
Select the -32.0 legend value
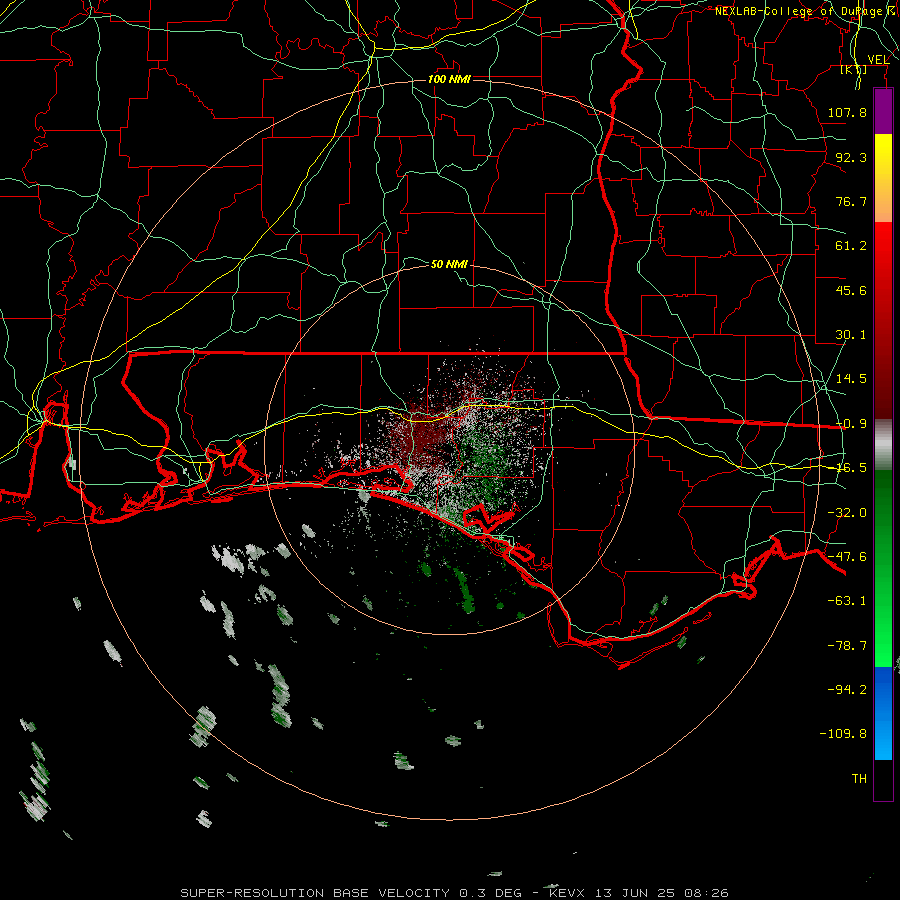[847, 513]
